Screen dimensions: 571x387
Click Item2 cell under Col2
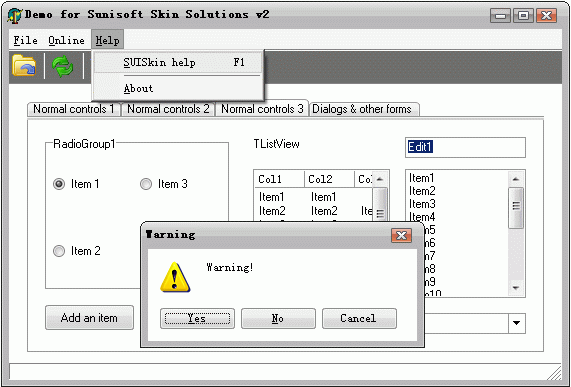(324, 211)
